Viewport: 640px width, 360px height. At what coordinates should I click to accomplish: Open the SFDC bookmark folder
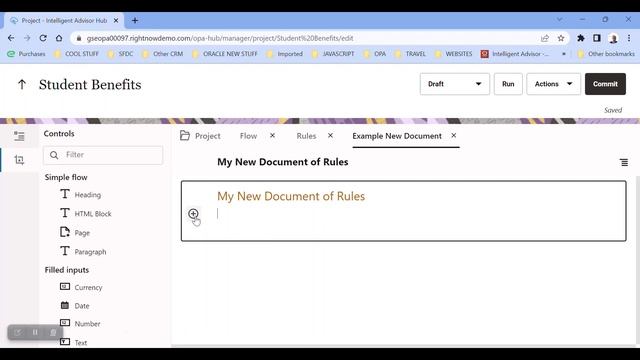(x=120, y=54)
